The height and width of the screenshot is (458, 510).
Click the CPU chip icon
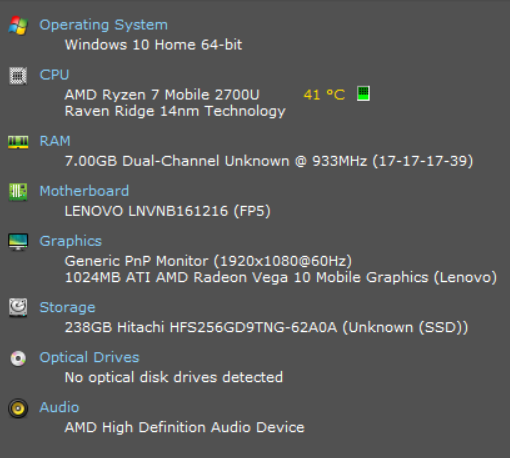click(x=18, y=76)
